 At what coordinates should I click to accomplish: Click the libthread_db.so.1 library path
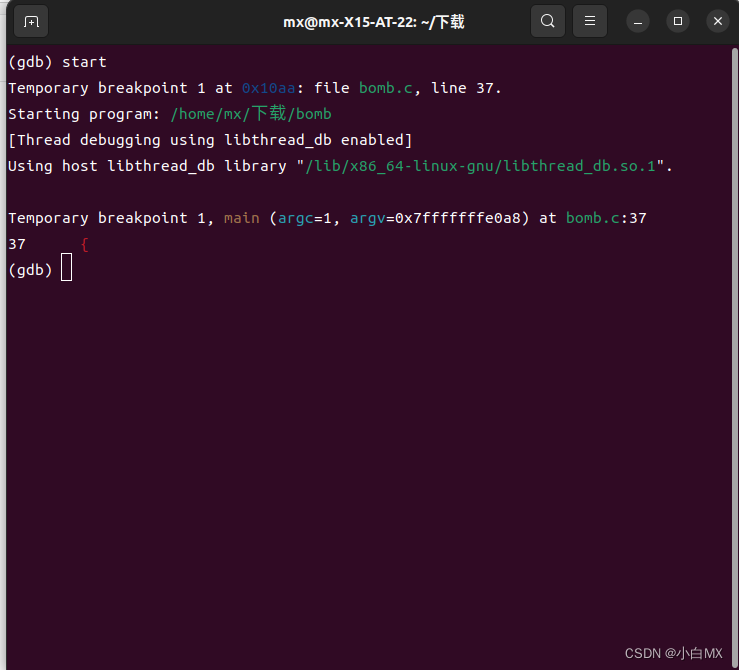(480, 166)
